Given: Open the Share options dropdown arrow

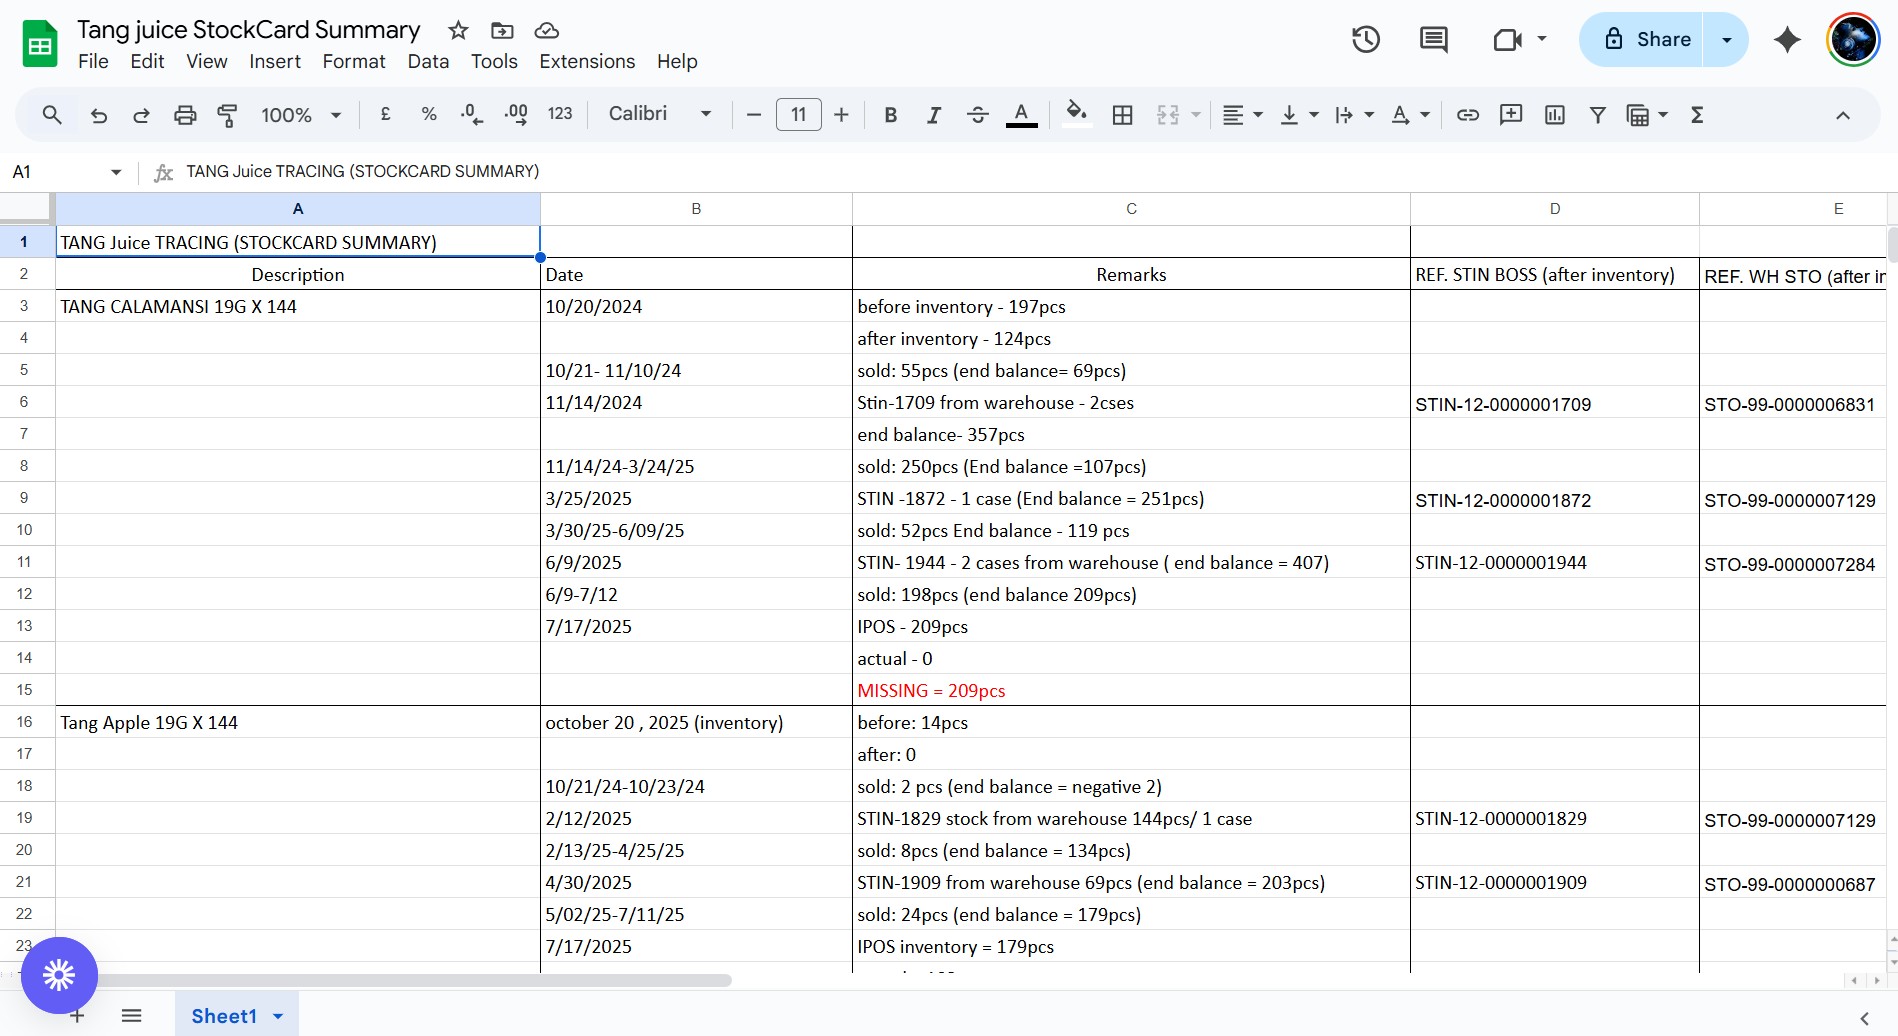Looking at the screenshot, I should [x=1726, y=39].
